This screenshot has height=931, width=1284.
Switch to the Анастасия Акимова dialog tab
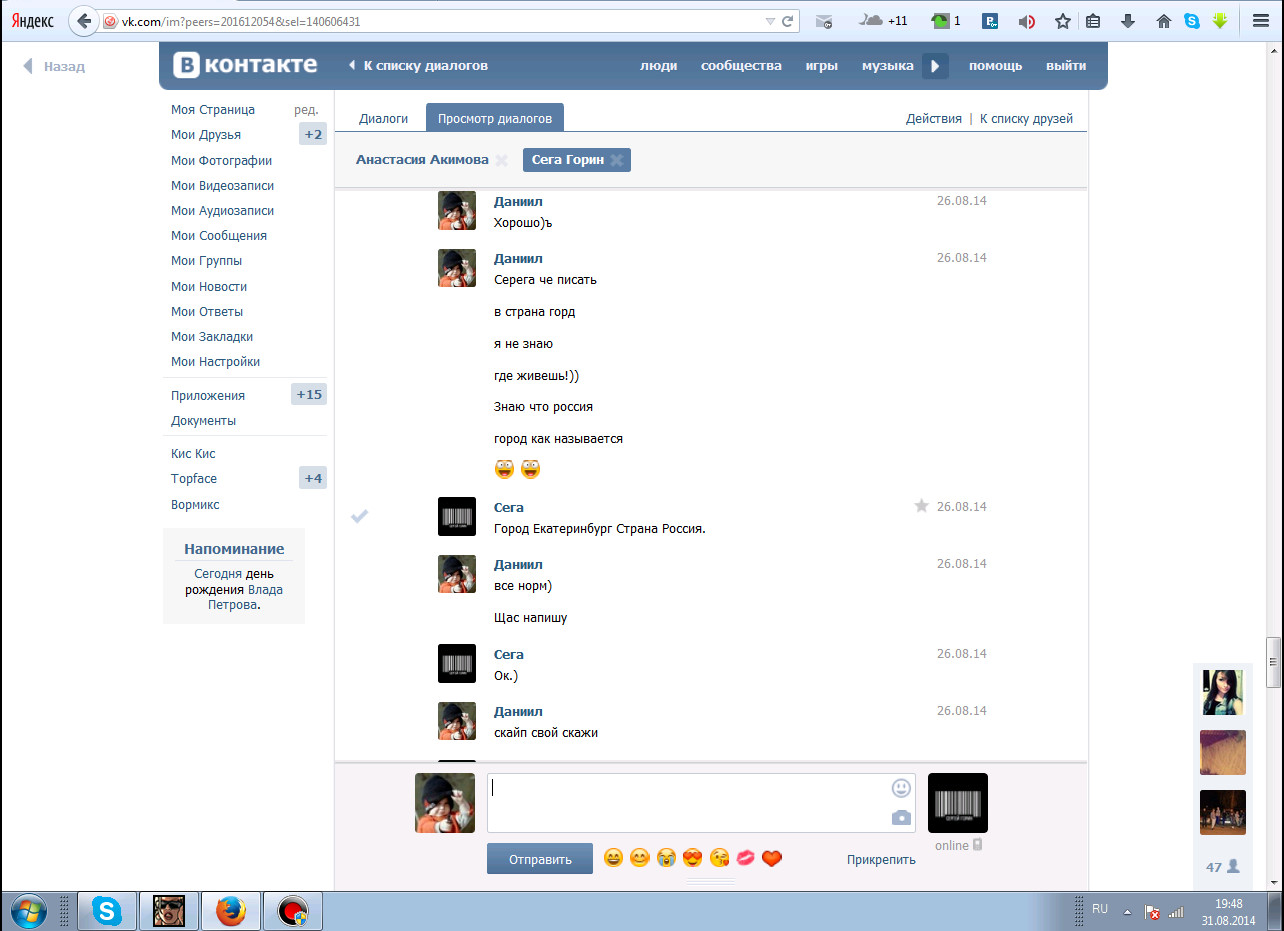(422, 160)
